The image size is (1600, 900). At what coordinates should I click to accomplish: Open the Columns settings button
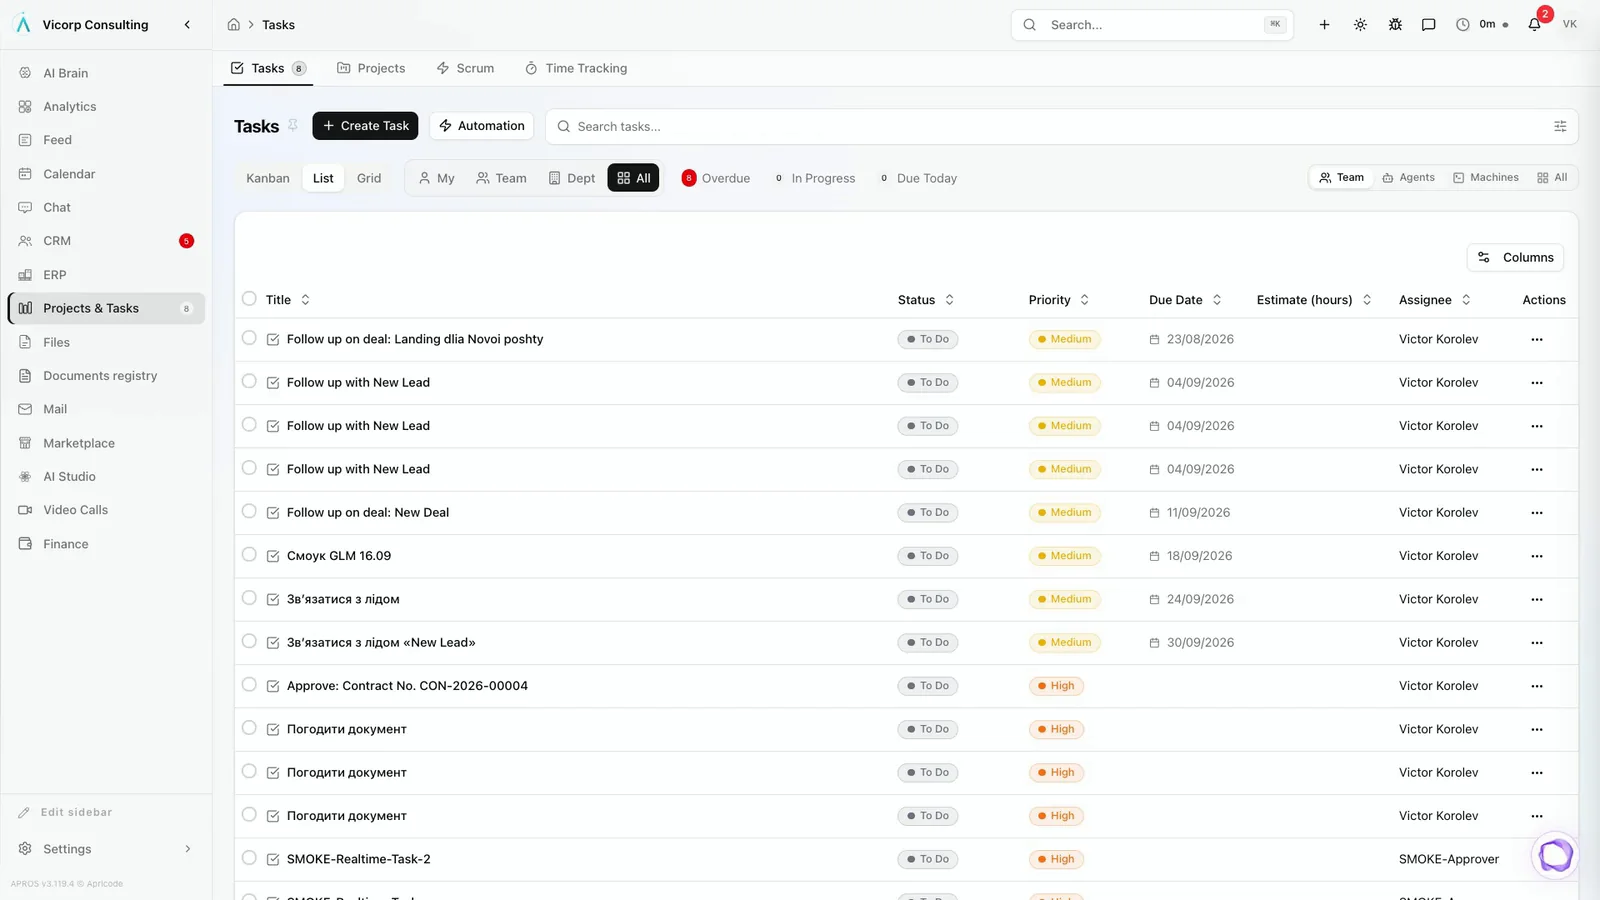pyautogui.click(x=1516, y=257)
